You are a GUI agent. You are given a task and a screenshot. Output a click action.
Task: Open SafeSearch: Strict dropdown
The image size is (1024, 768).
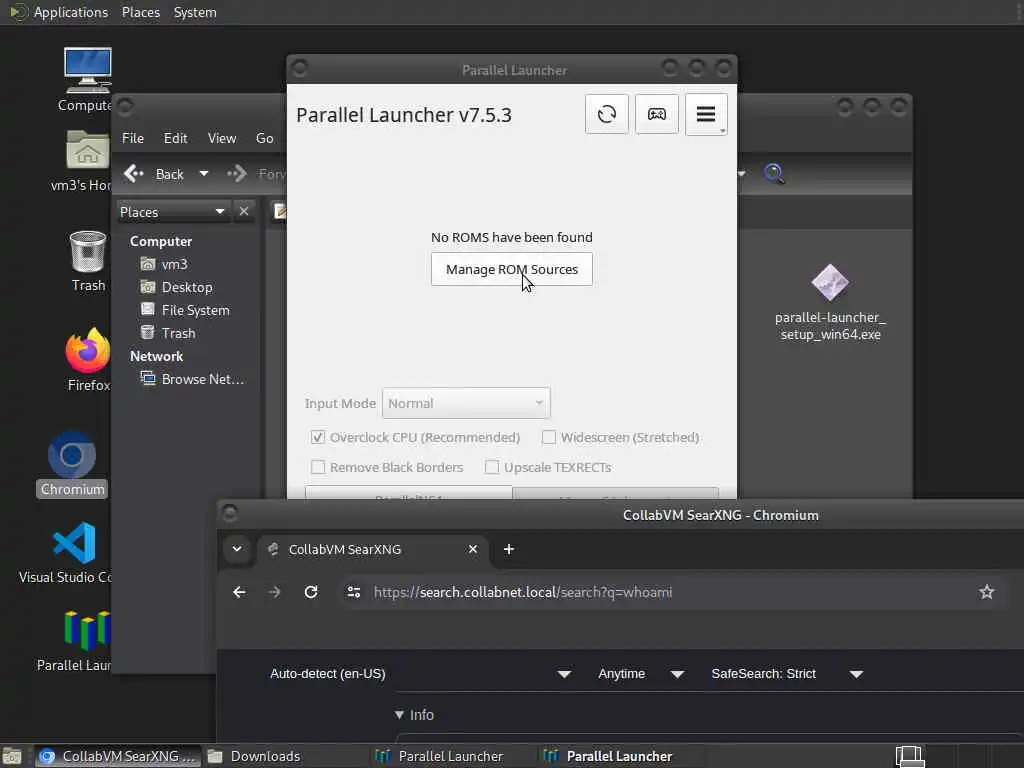pyautogui.click(x=787, y=673)
